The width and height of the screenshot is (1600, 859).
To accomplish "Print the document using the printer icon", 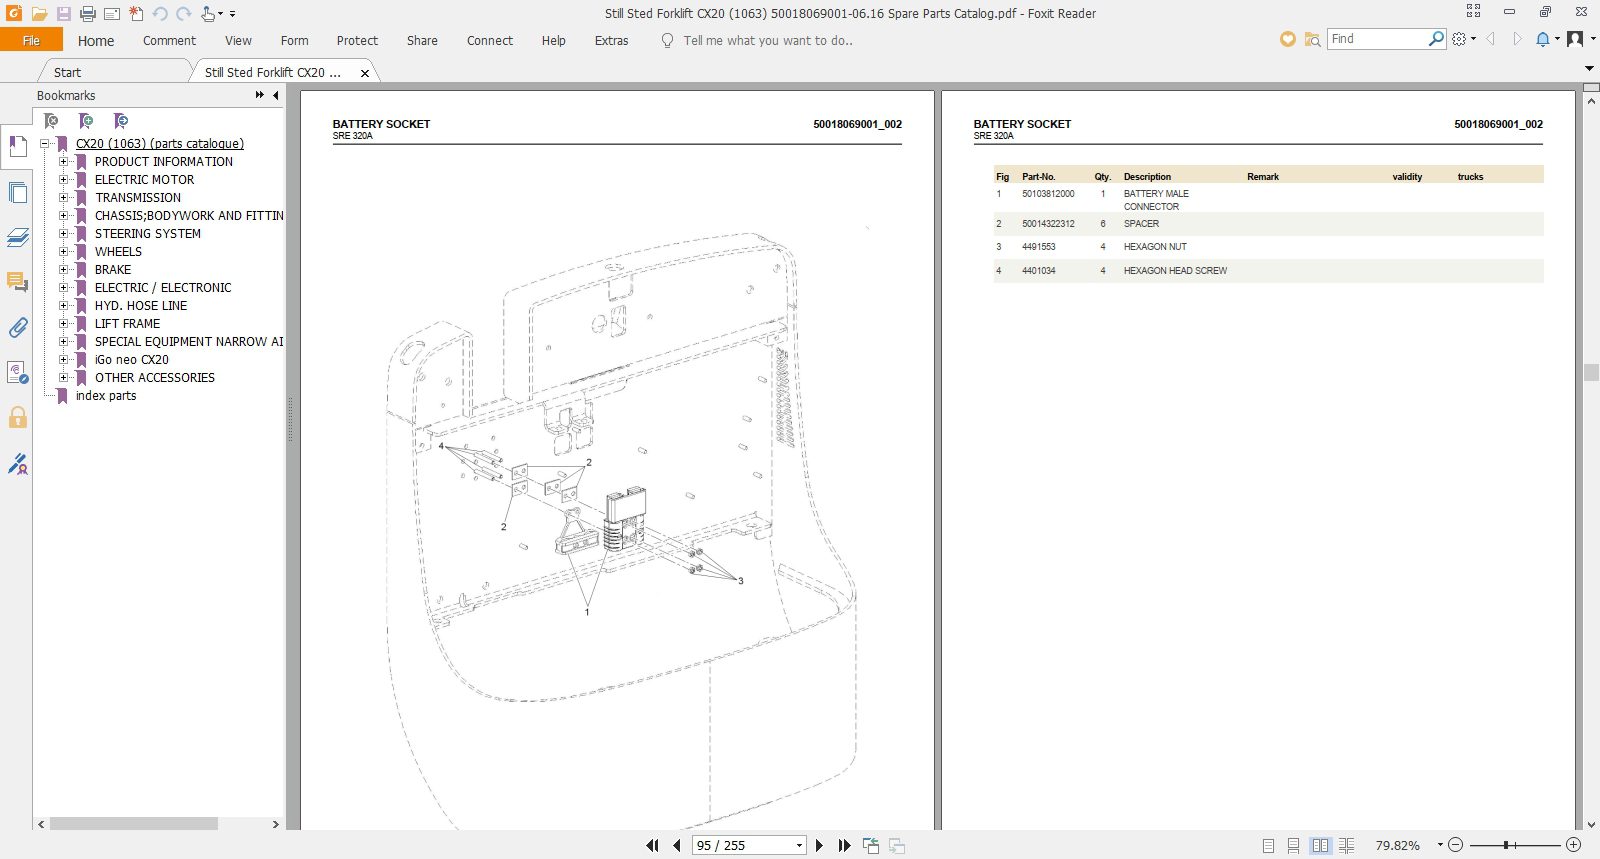I will (88, 14).
